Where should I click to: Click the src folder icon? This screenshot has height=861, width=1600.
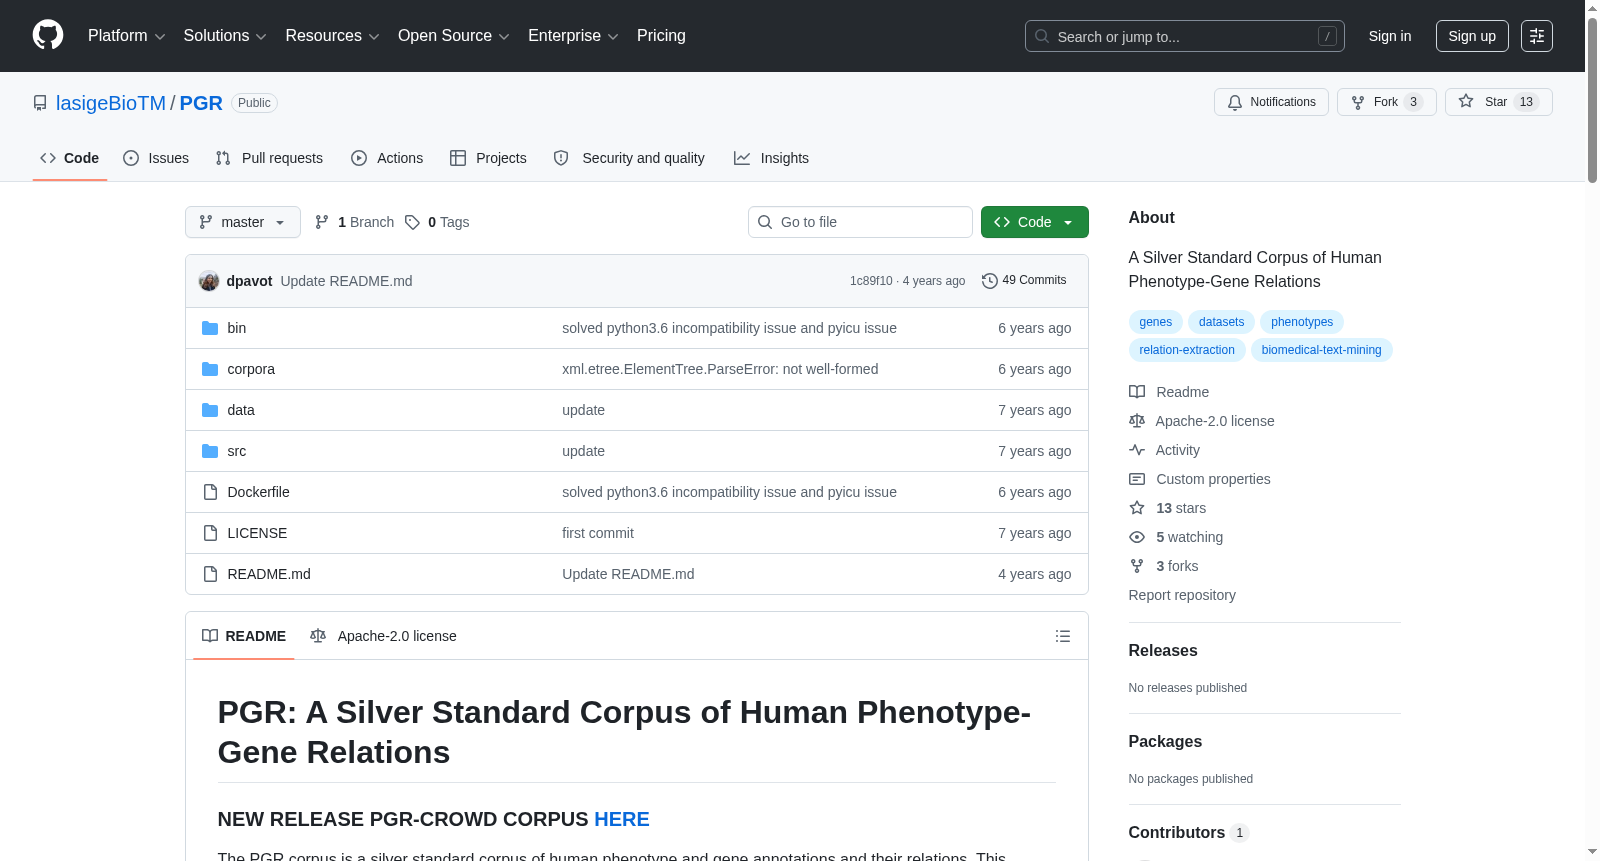pos(210,451)
